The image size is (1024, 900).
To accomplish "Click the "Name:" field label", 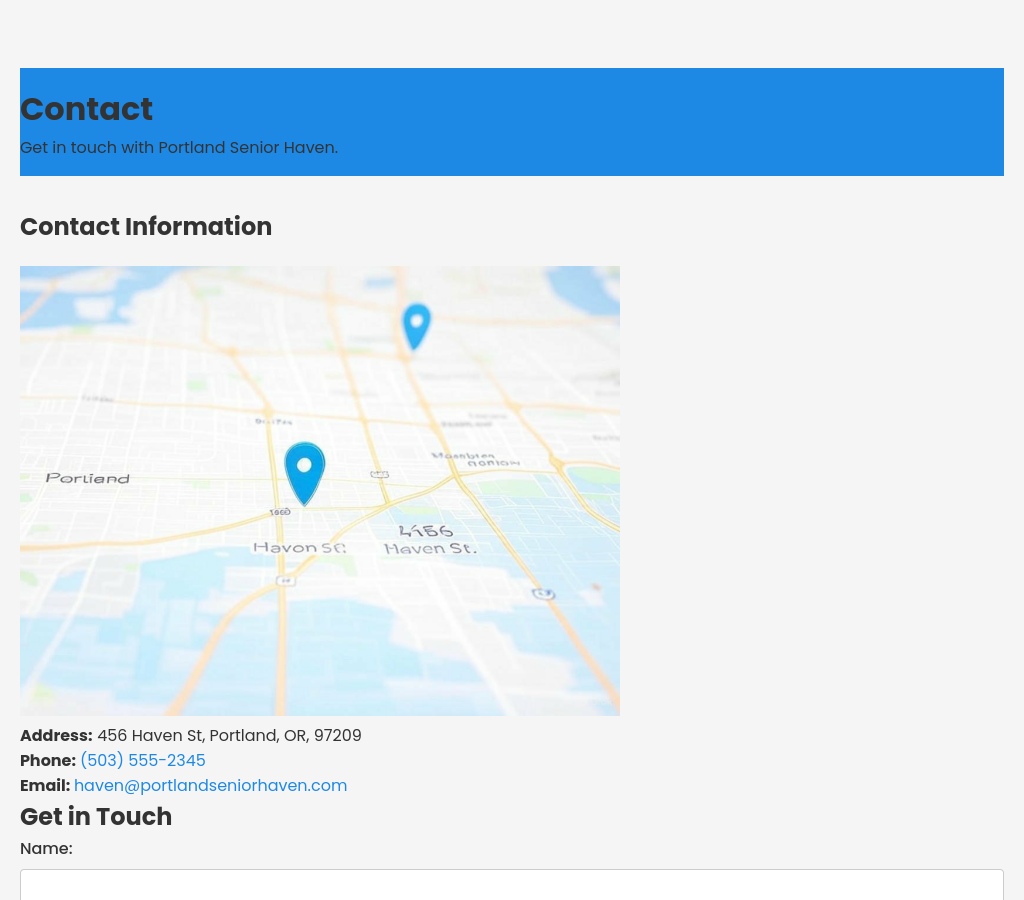I will coord(46,849).
